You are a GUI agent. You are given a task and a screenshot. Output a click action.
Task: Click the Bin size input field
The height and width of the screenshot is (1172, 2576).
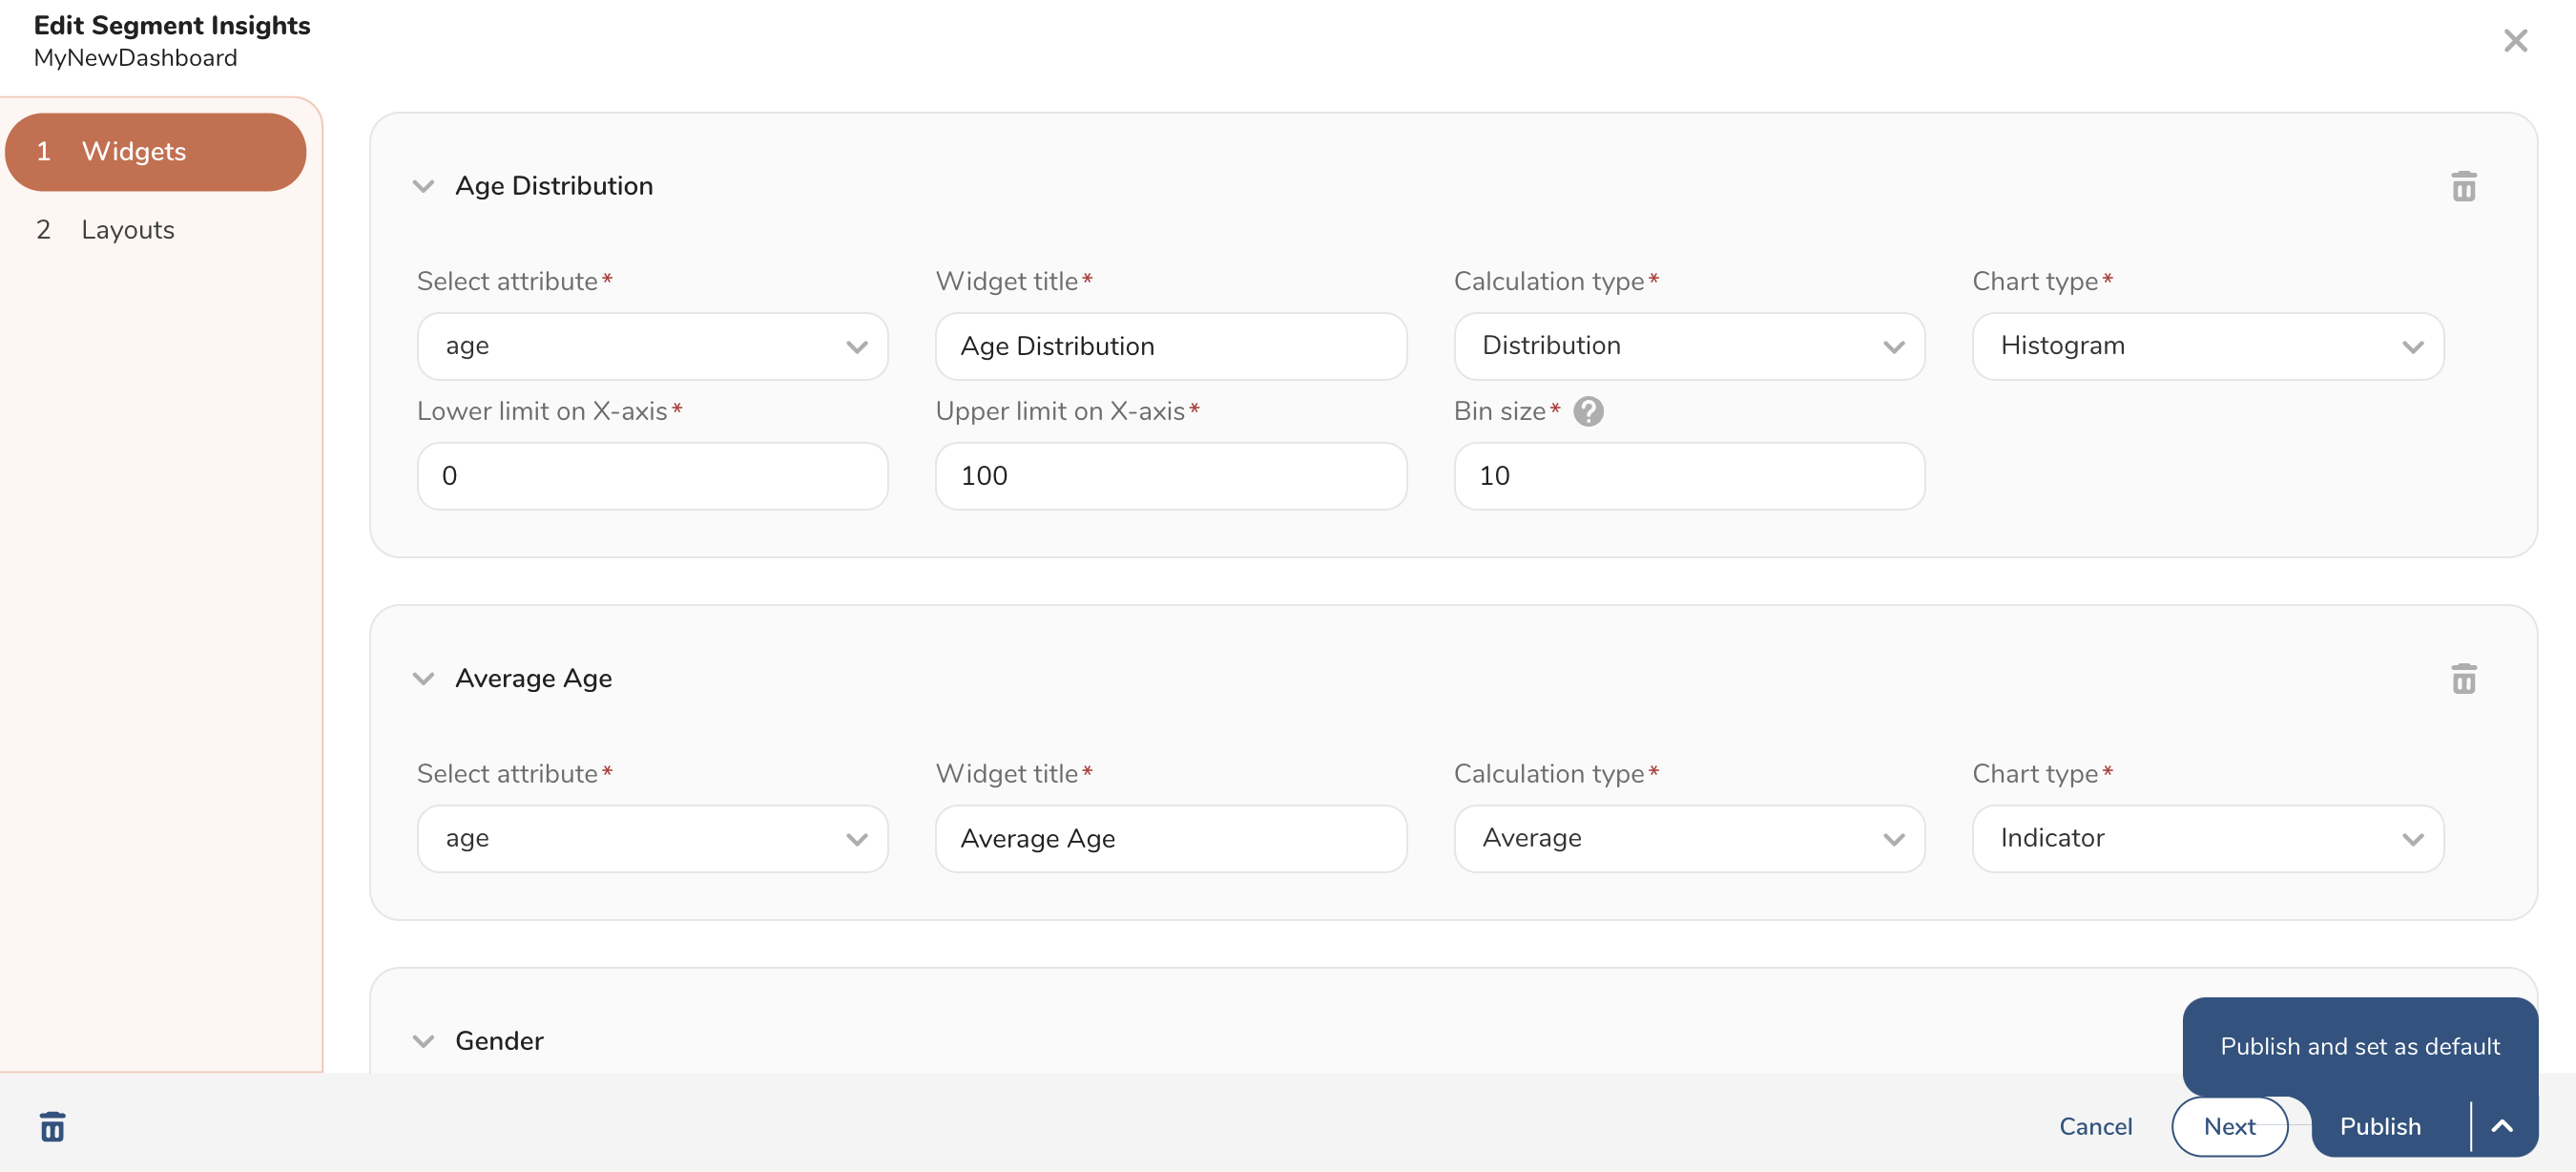click(x=1688, y=476)
